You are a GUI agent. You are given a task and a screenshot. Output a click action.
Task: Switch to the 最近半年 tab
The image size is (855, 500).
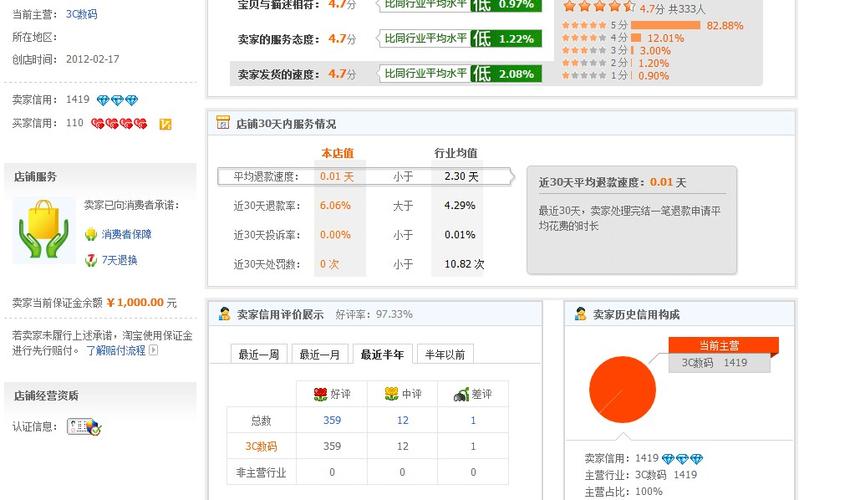tap(382, 354)
